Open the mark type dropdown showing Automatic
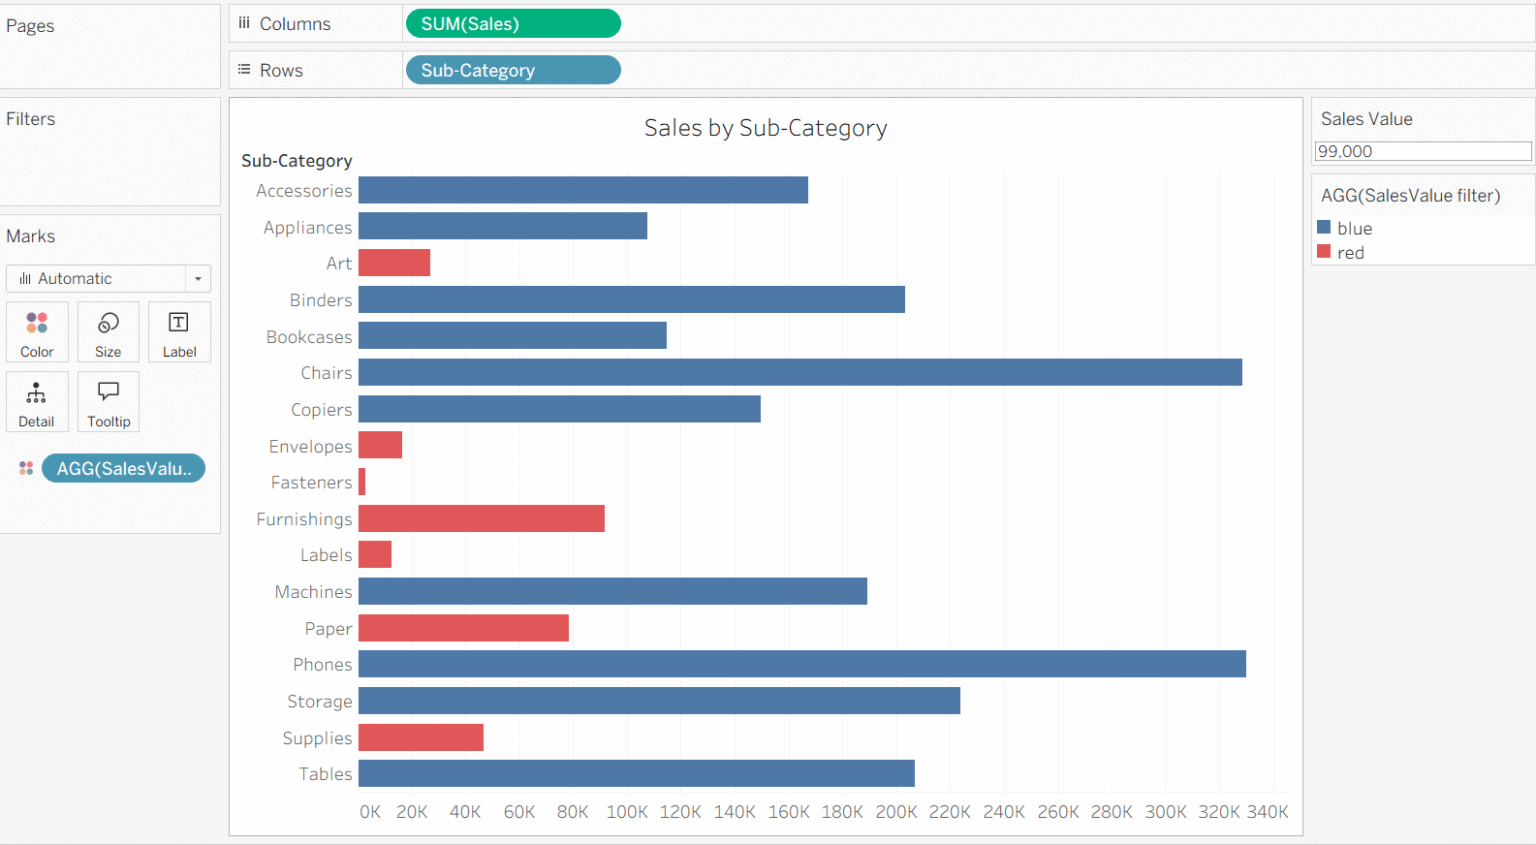Viewport: 1536px width, 845px height. pos(108,278)
